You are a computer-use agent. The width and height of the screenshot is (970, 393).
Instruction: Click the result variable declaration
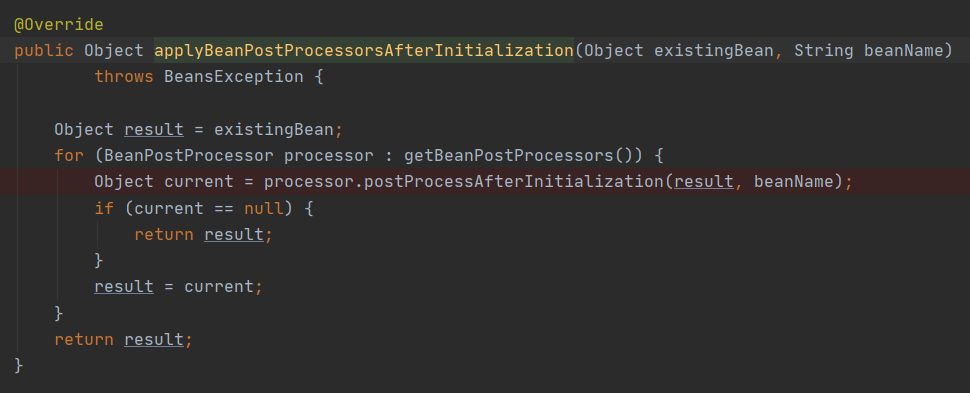pyautogui.click(x=154, y=130)
